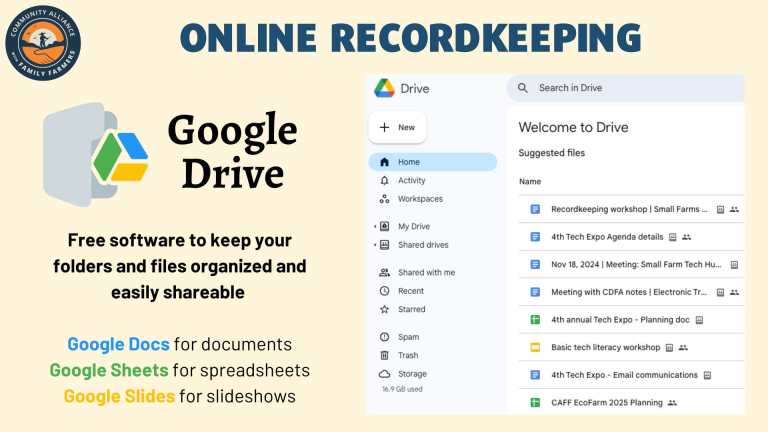This screenshot has height=432, width=768.
Task: Click inside Search in Drive field
Action: 630,88
